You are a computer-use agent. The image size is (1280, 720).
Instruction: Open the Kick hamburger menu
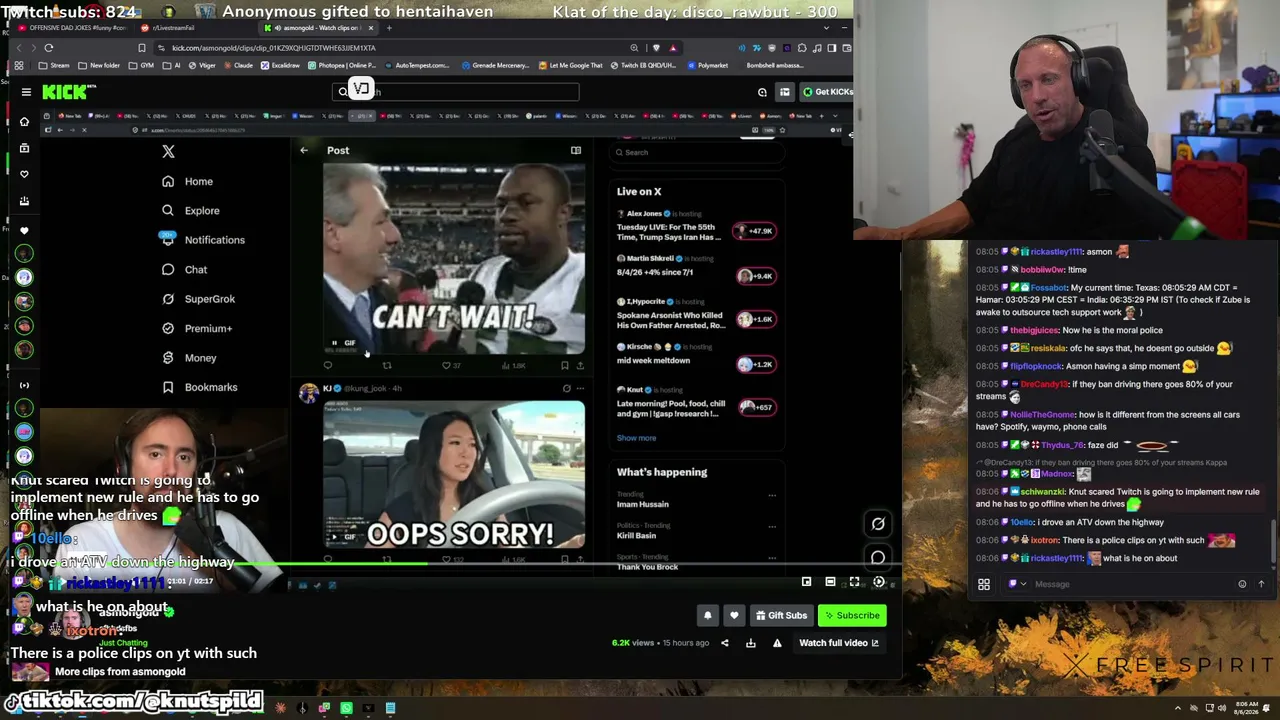(x=26, y=92)
